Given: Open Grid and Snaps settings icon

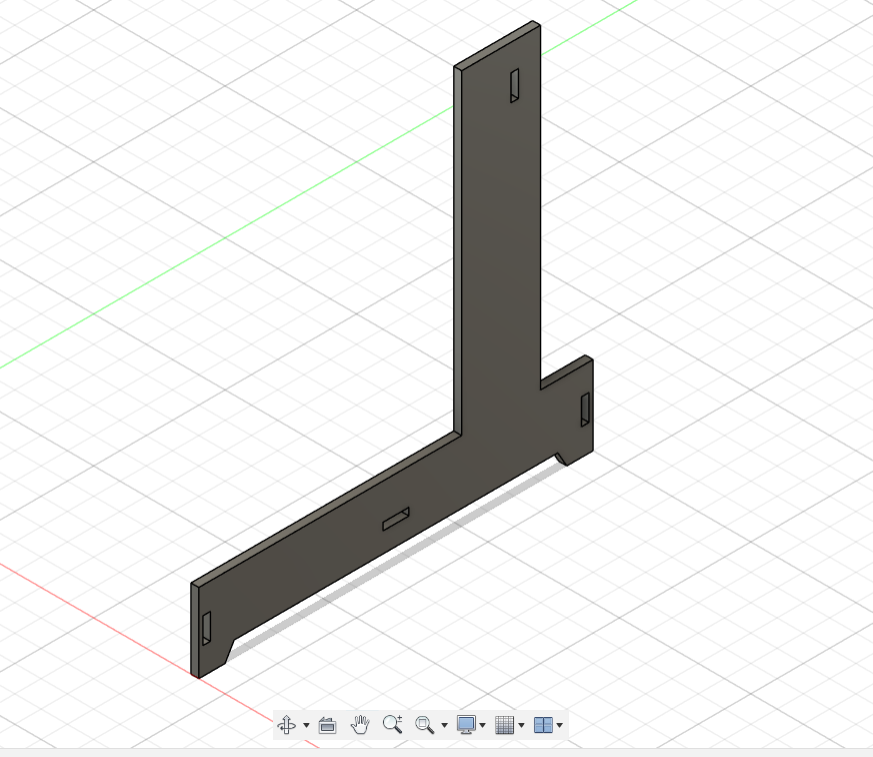Looking at the screenshot, I should coord(504,725).
